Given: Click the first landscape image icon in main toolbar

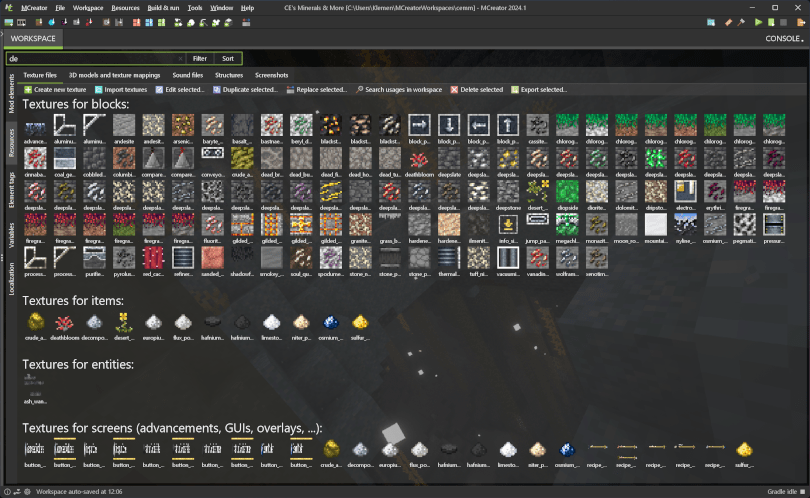Looking at the screenshot, I should 9,22.
